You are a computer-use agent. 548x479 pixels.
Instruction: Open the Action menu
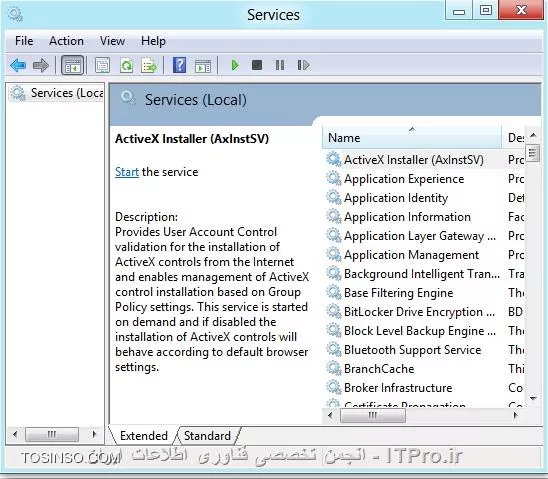tap(66, 41)
